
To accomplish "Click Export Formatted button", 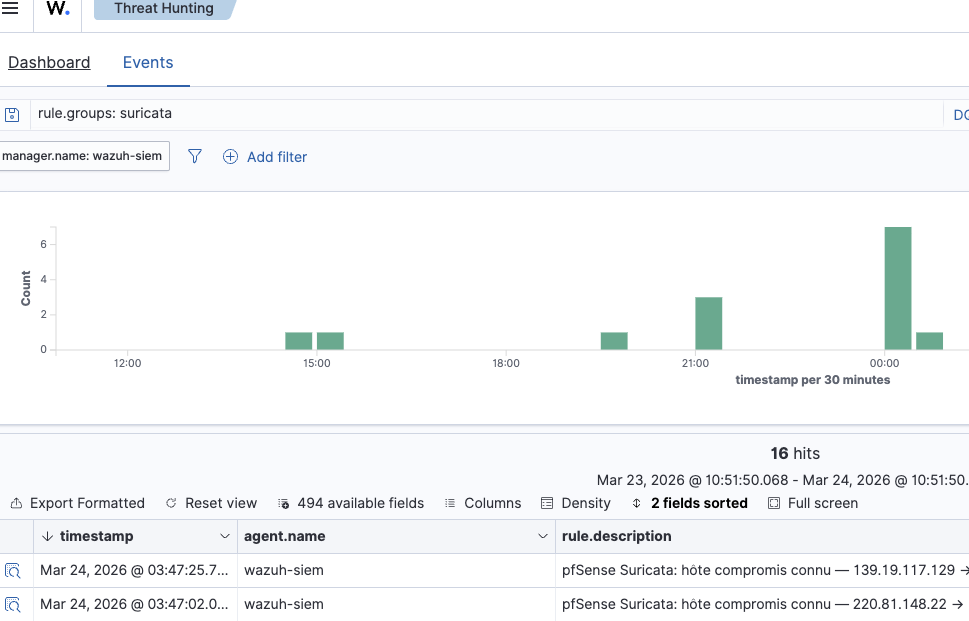I will click(78, 504).
